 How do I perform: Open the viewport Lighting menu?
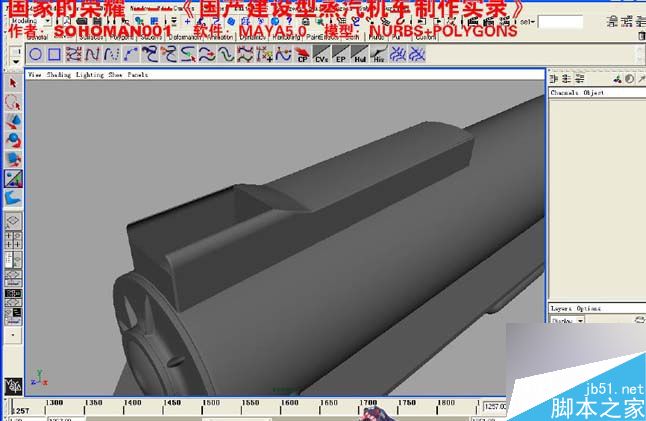pos(89,75)
